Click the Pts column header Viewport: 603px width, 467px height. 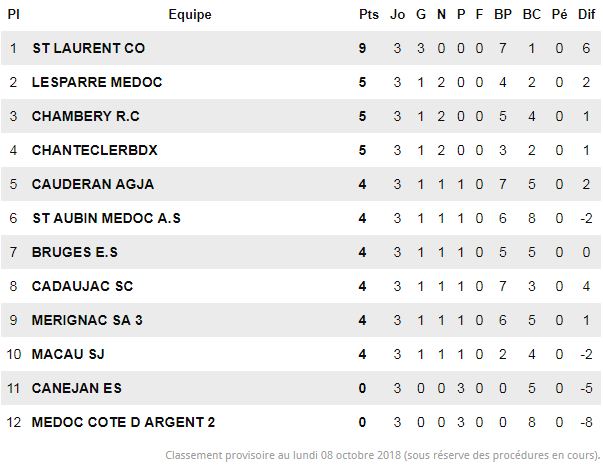click(x=369, y=14)
